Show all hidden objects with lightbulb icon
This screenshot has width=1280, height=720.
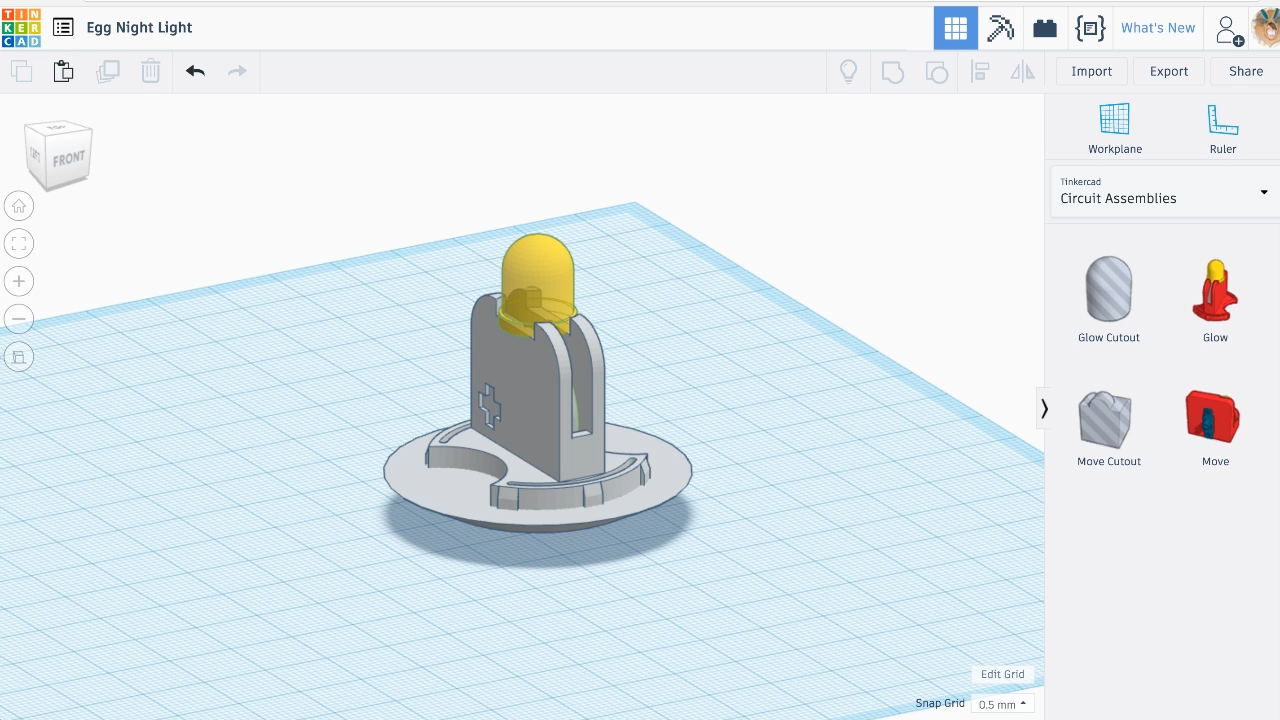(x=848, y=71)
